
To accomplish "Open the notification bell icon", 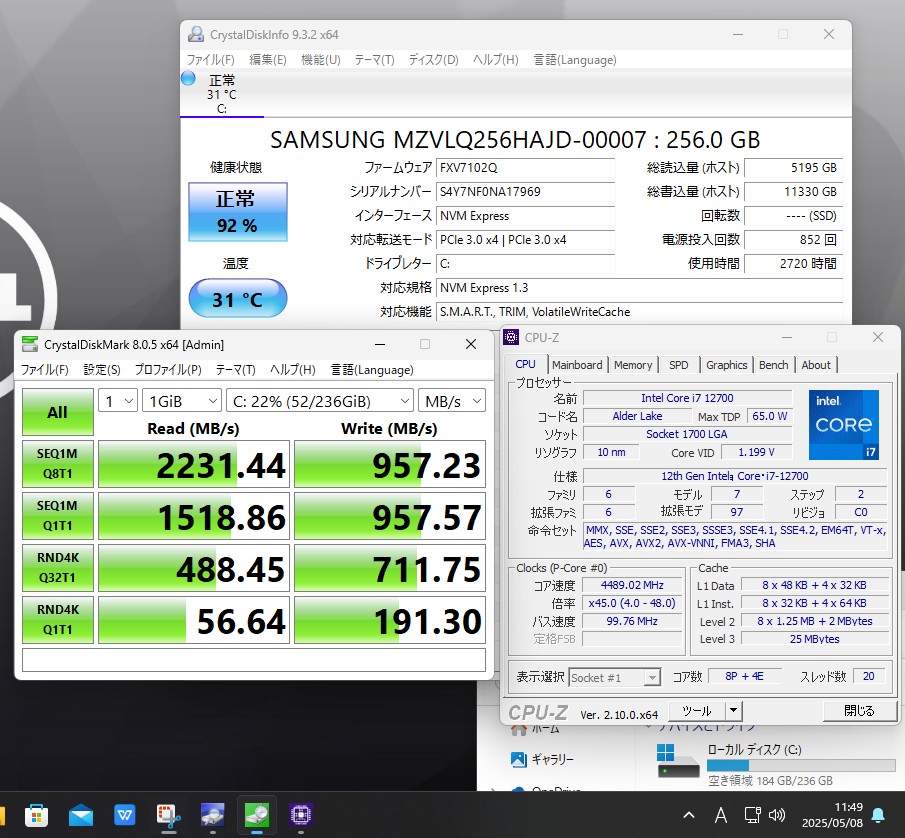I will pos(878,815).
